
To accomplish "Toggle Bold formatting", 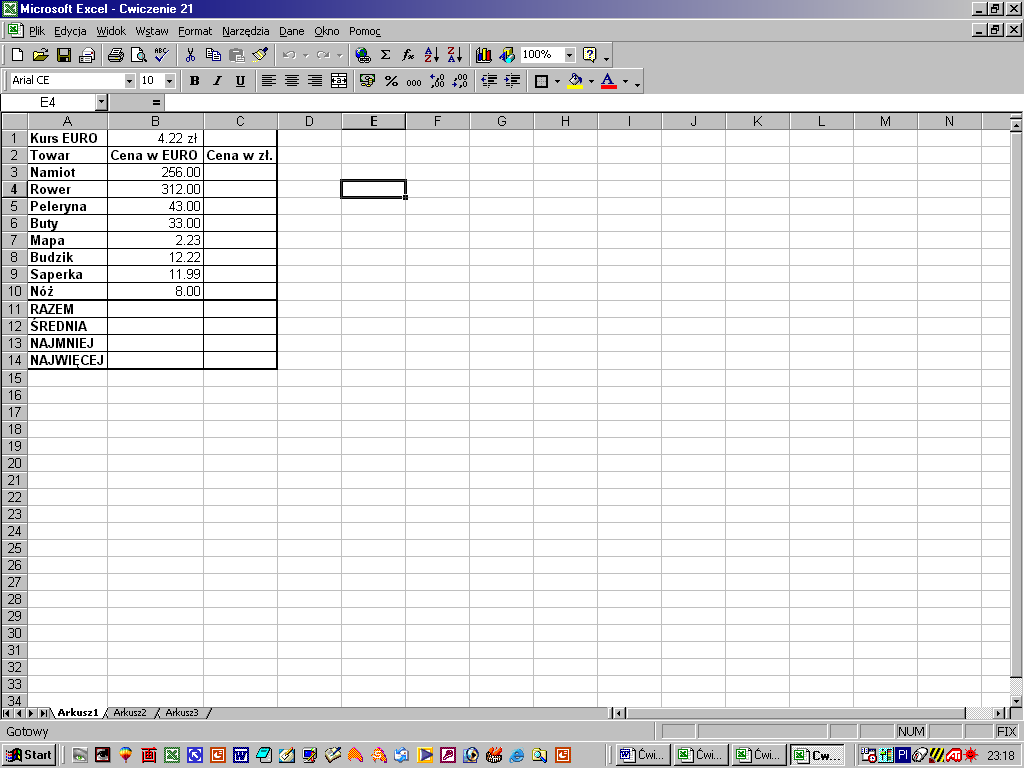I will tap(194, 81).
